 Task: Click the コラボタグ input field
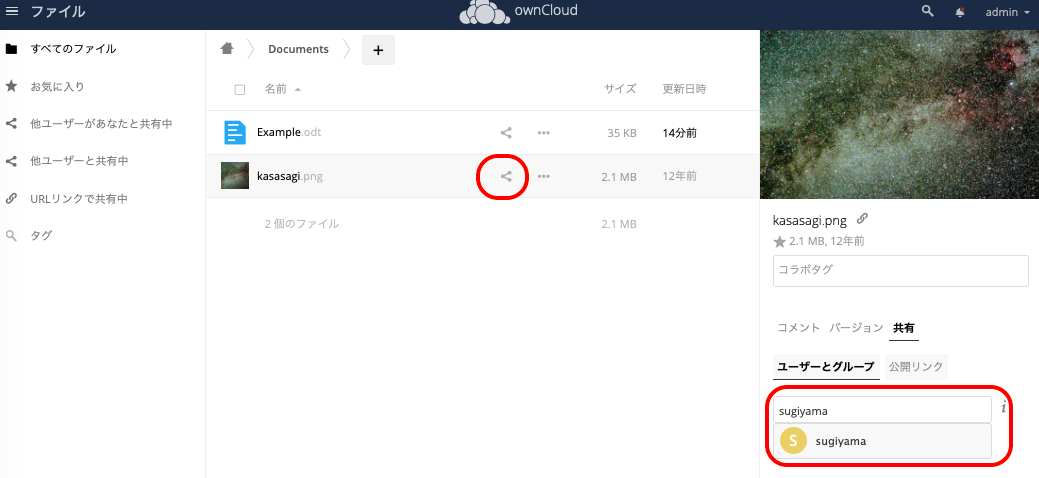(900, 270)
